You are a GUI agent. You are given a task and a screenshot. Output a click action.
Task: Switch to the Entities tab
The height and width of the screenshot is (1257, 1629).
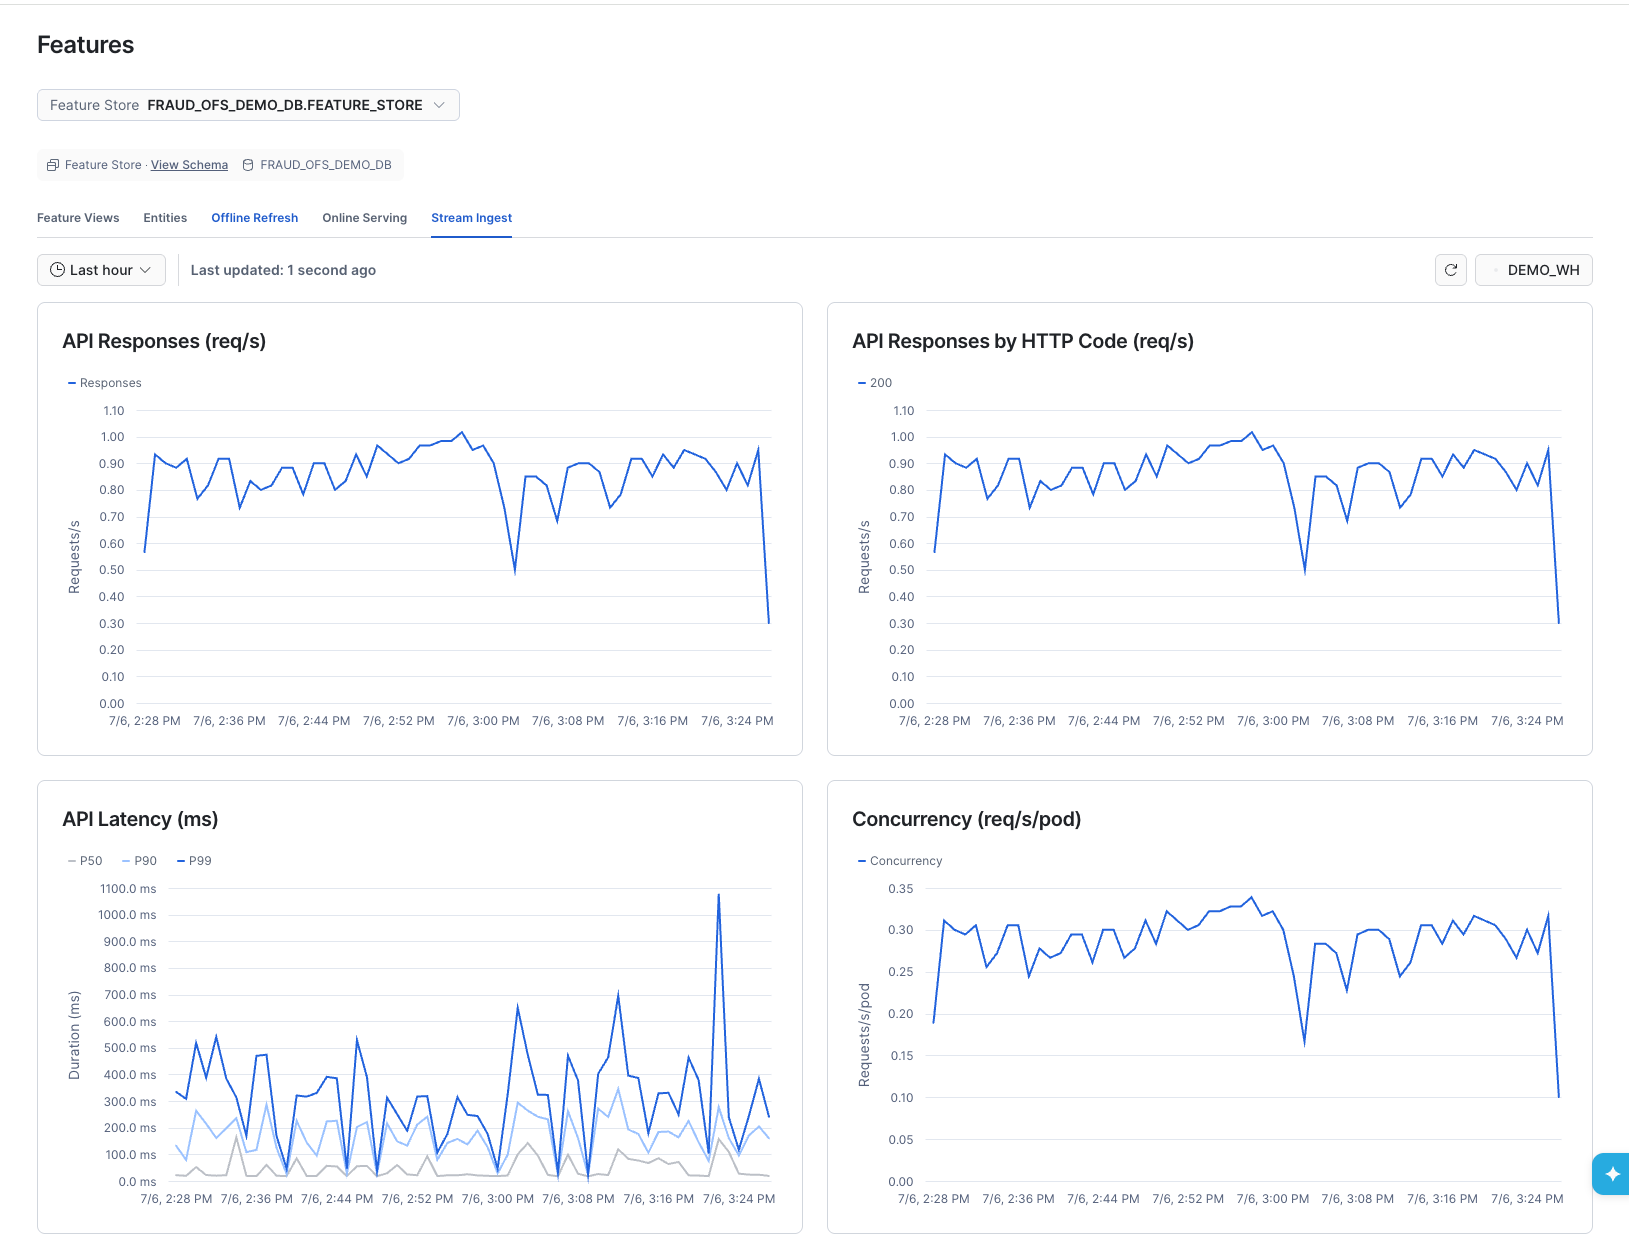coord(165,218)
